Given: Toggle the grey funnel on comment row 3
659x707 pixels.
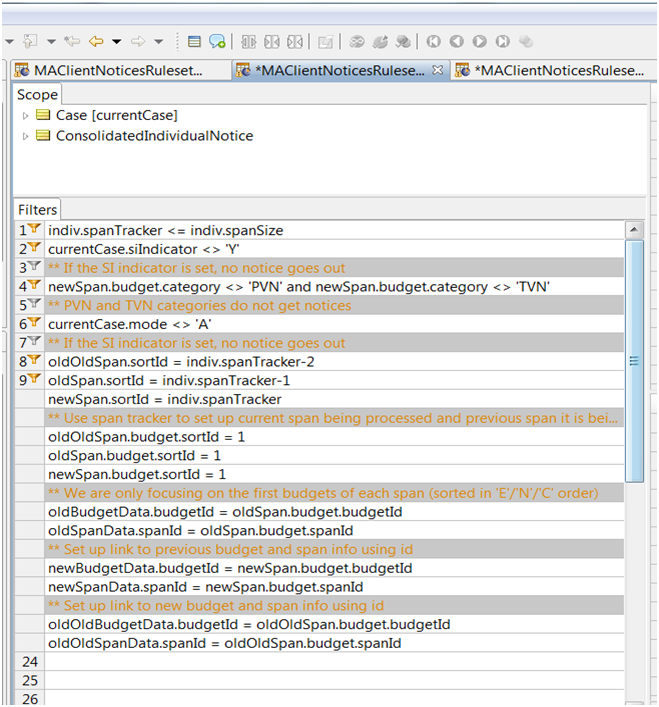Looking at the screenshot, I should coord(34,266).
